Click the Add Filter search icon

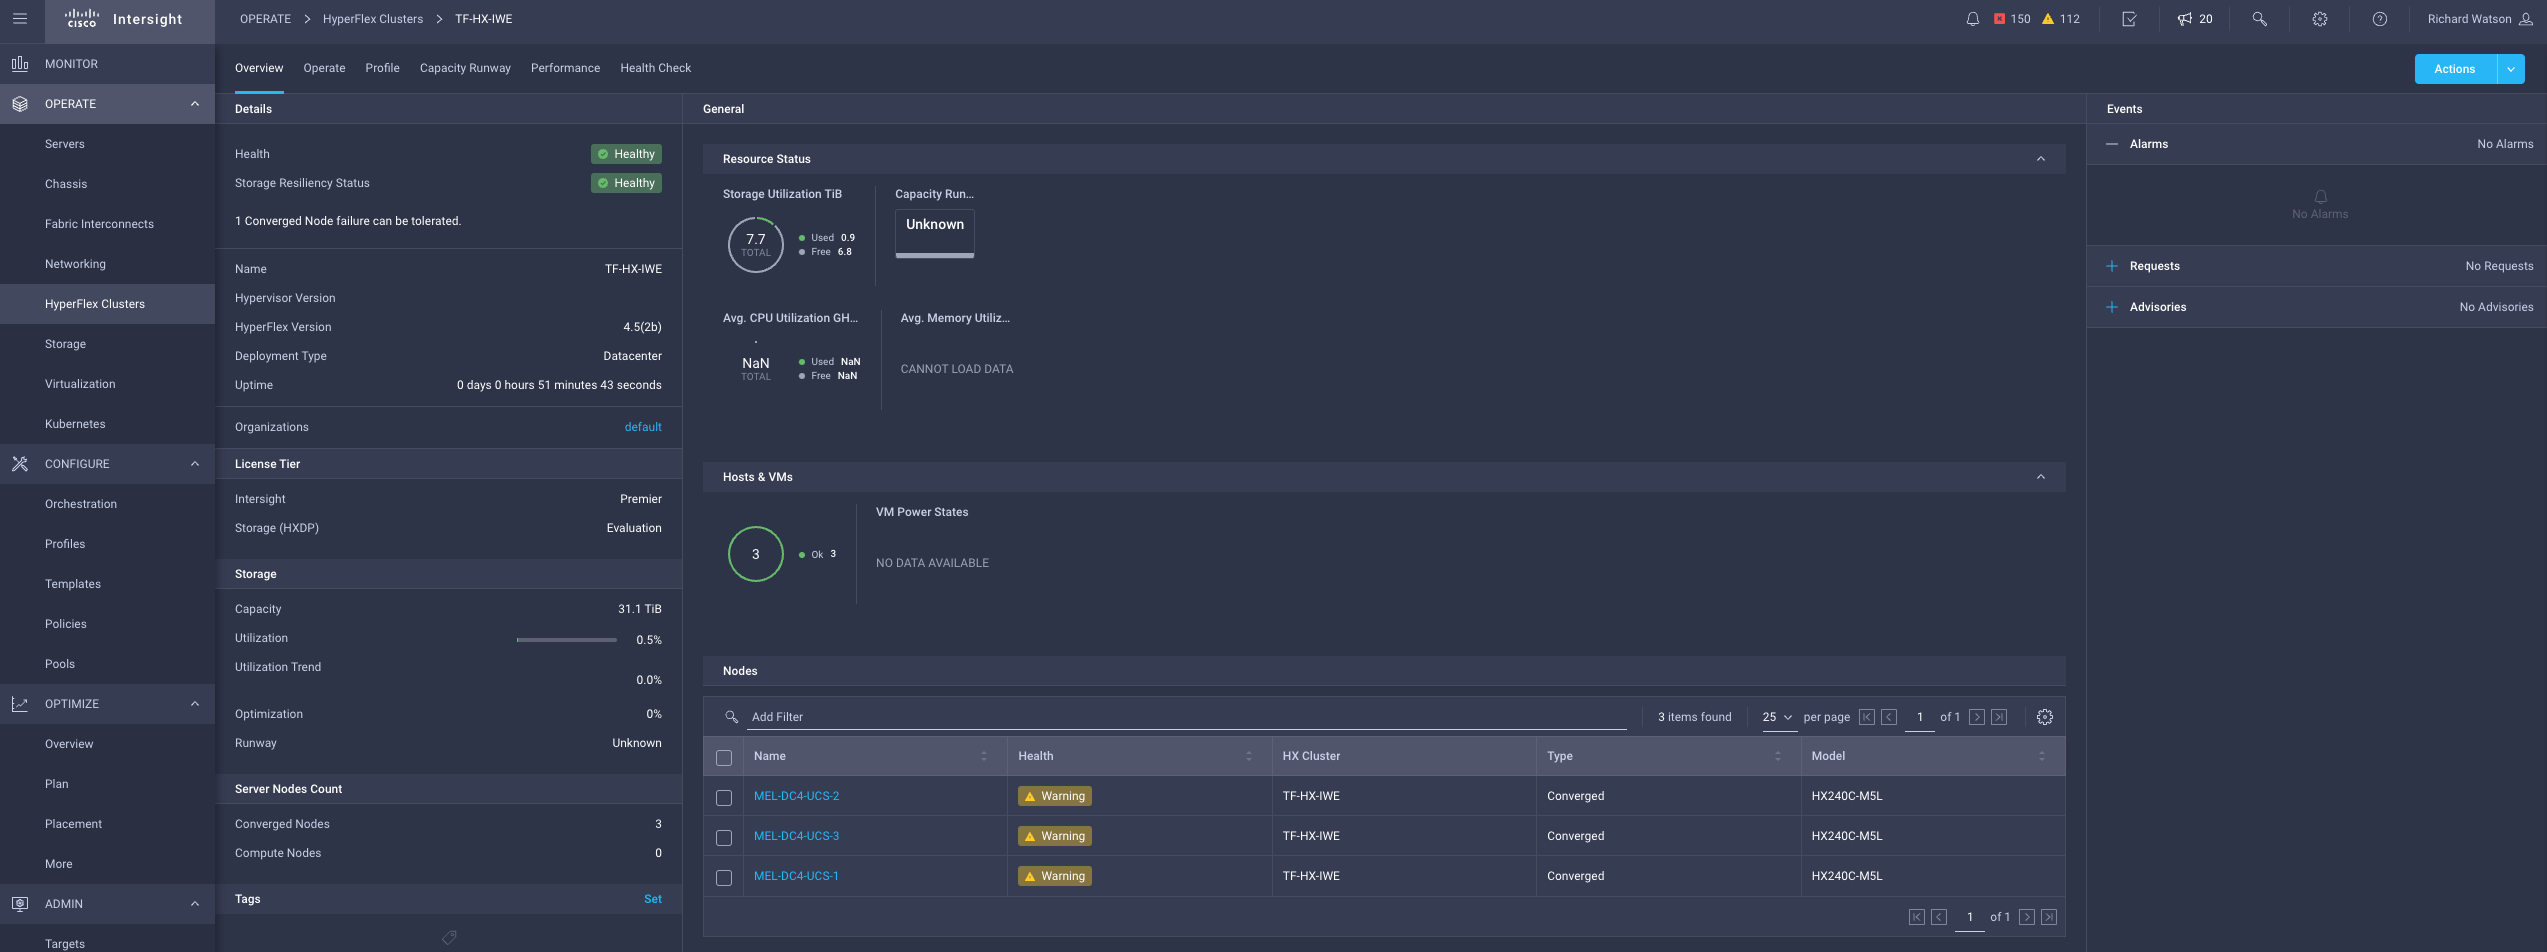(x=731, y=717)
